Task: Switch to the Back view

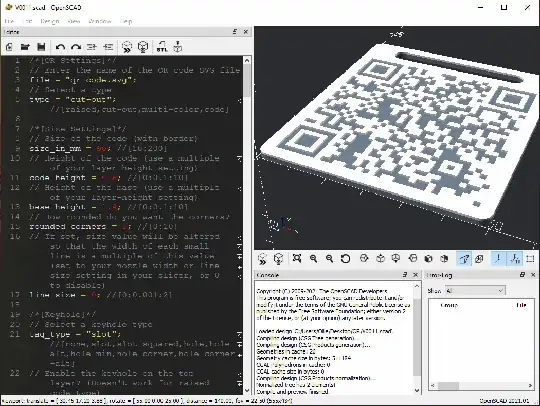Action: click(444, 258)
